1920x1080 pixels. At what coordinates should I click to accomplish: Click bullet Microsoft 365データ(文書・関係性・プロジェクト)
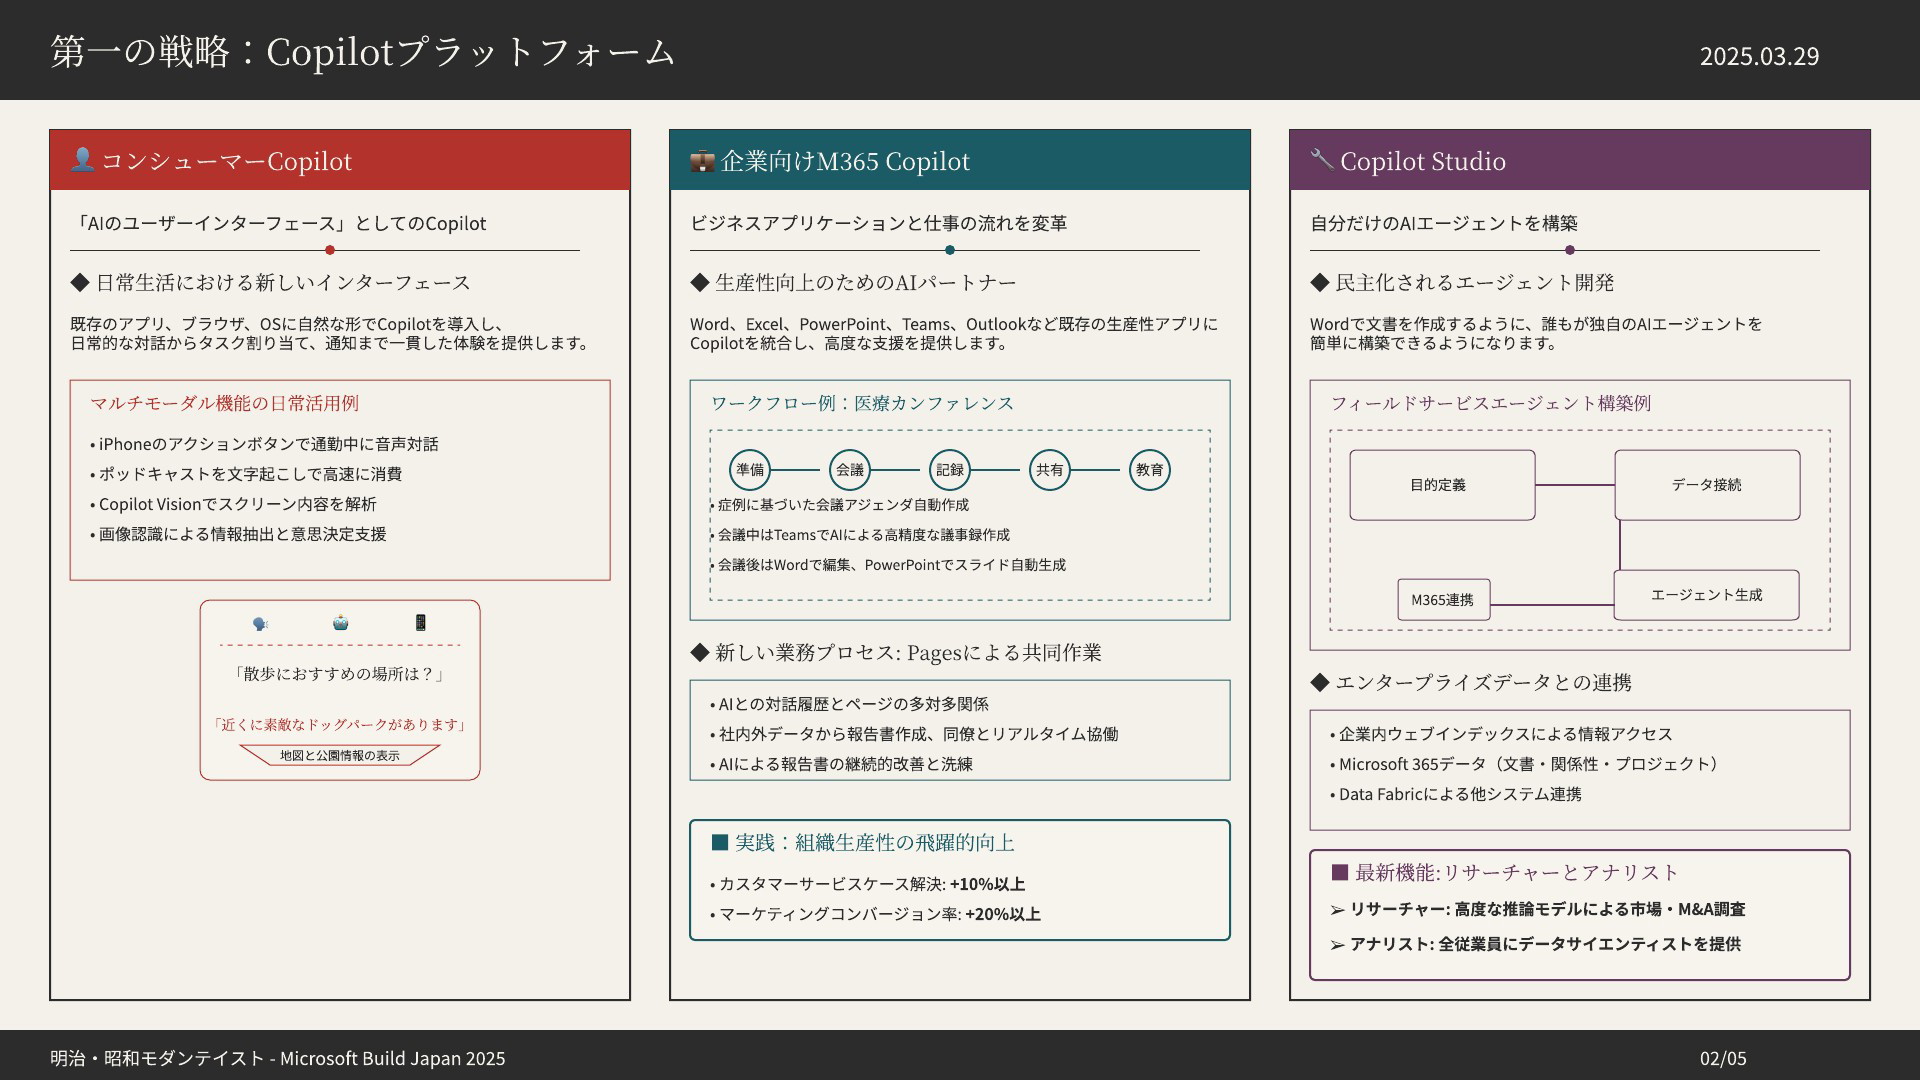[x=1527, y=764]
